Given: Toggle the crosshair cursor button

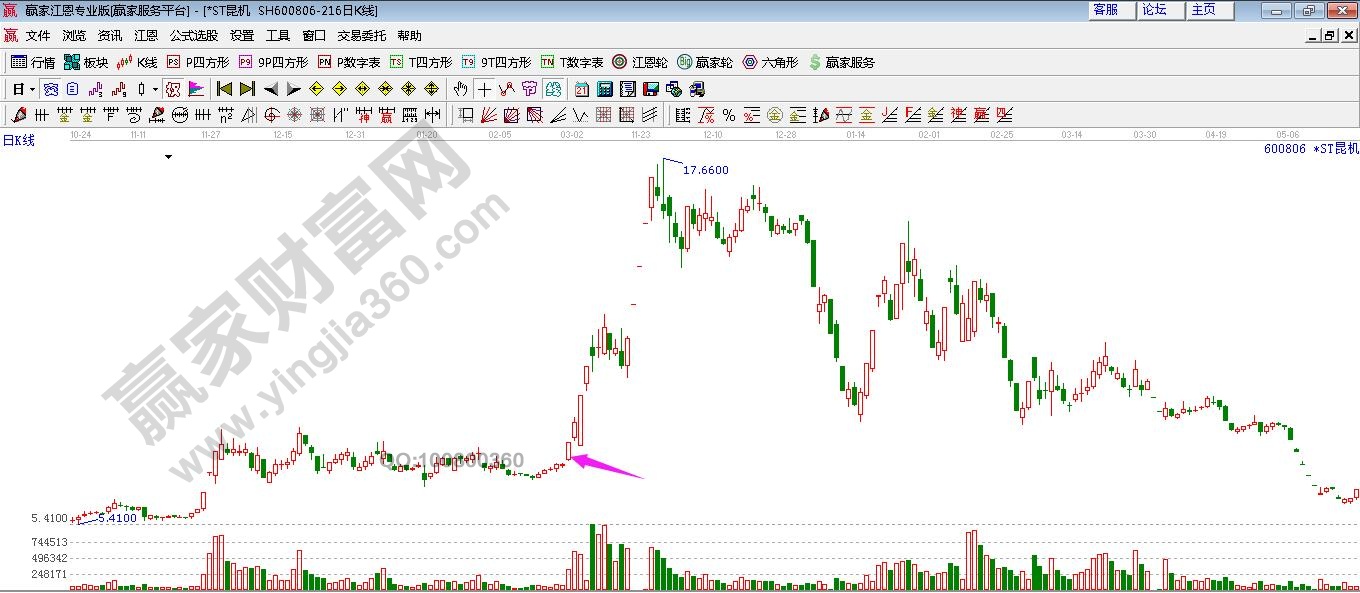Looking at the screenshot, I should (x=484, y=89).
